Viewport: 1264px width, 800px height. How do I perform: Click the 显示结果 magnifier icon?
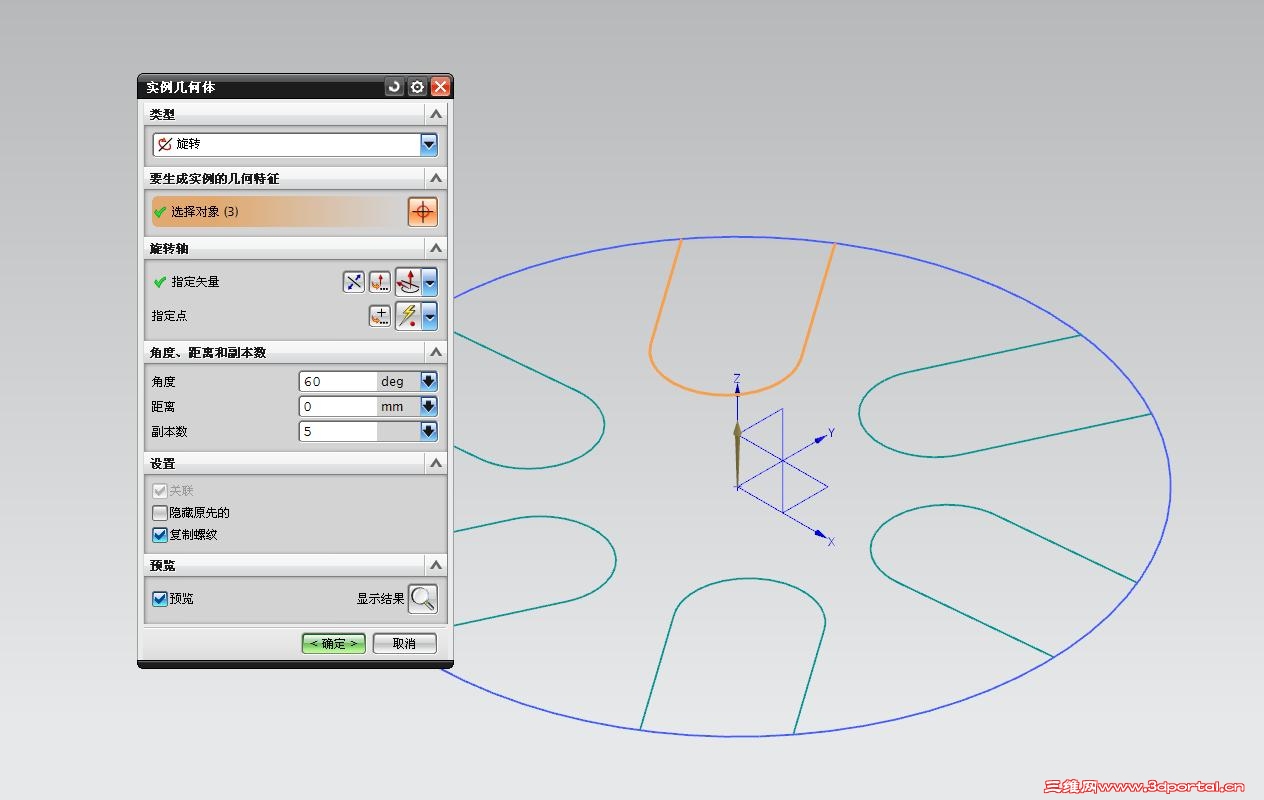tap(423, 598)
